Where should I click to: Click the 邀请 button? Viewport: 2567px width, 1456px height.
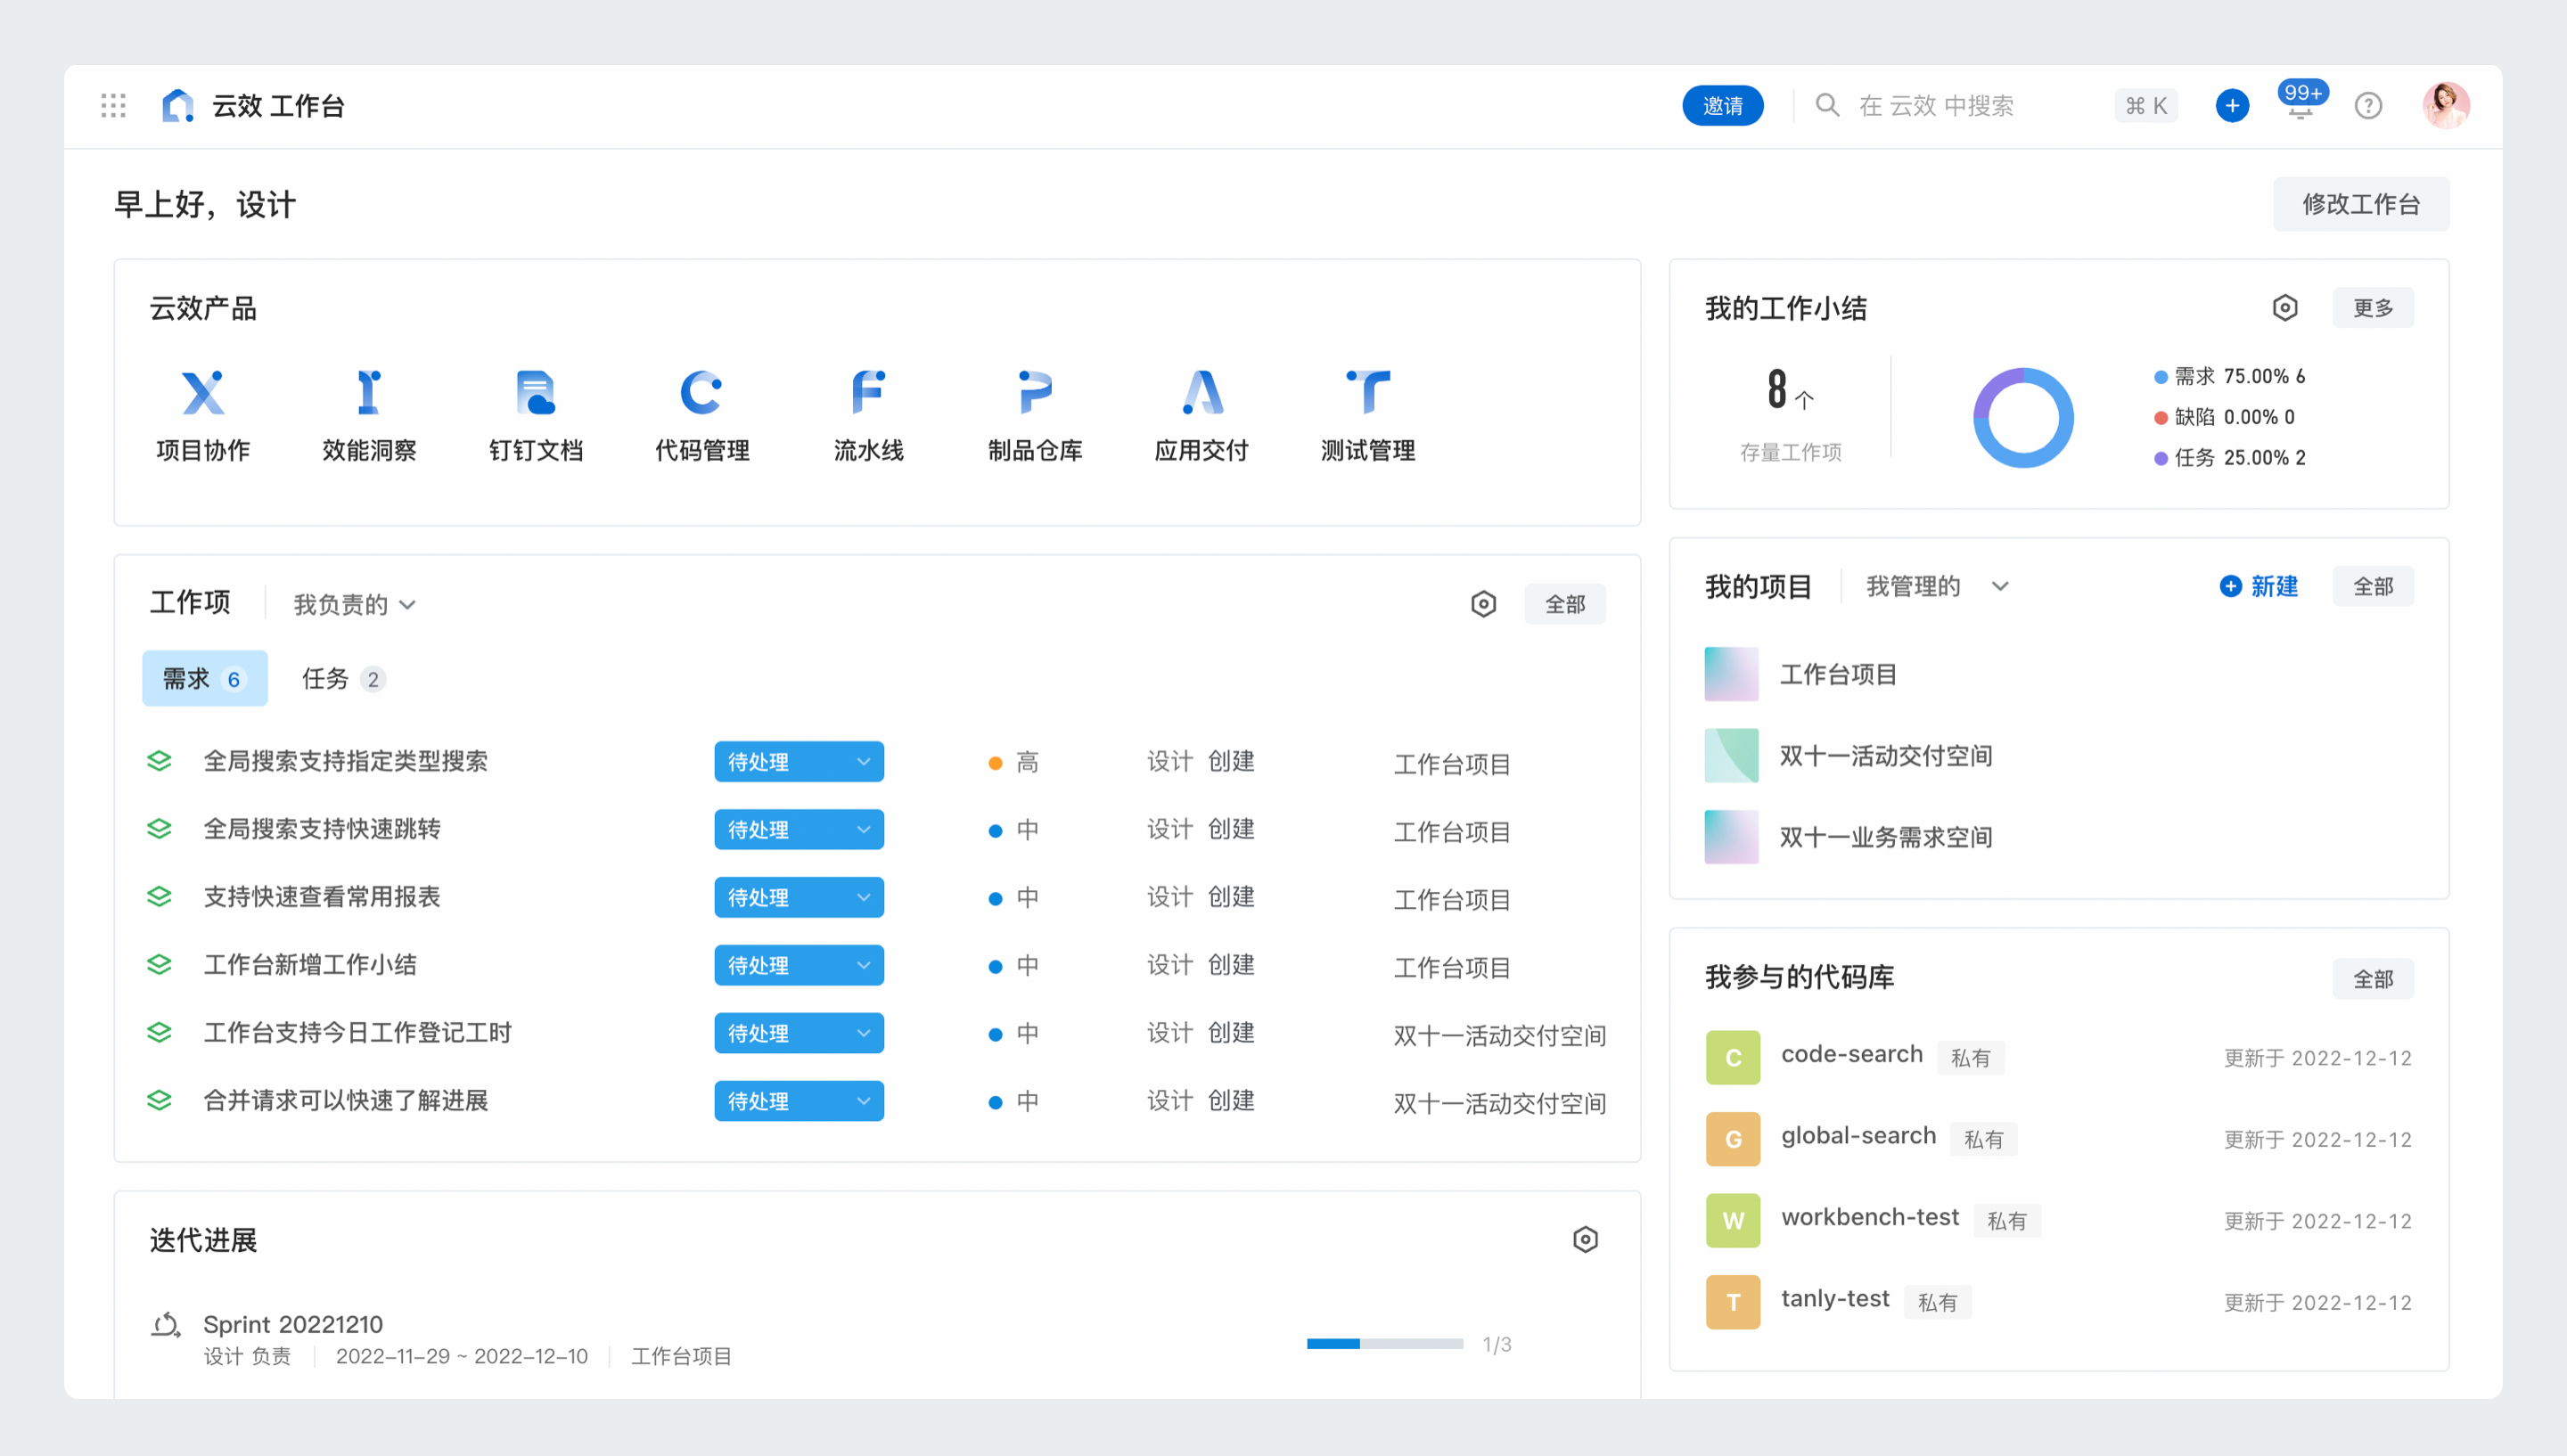(1721, 106)
